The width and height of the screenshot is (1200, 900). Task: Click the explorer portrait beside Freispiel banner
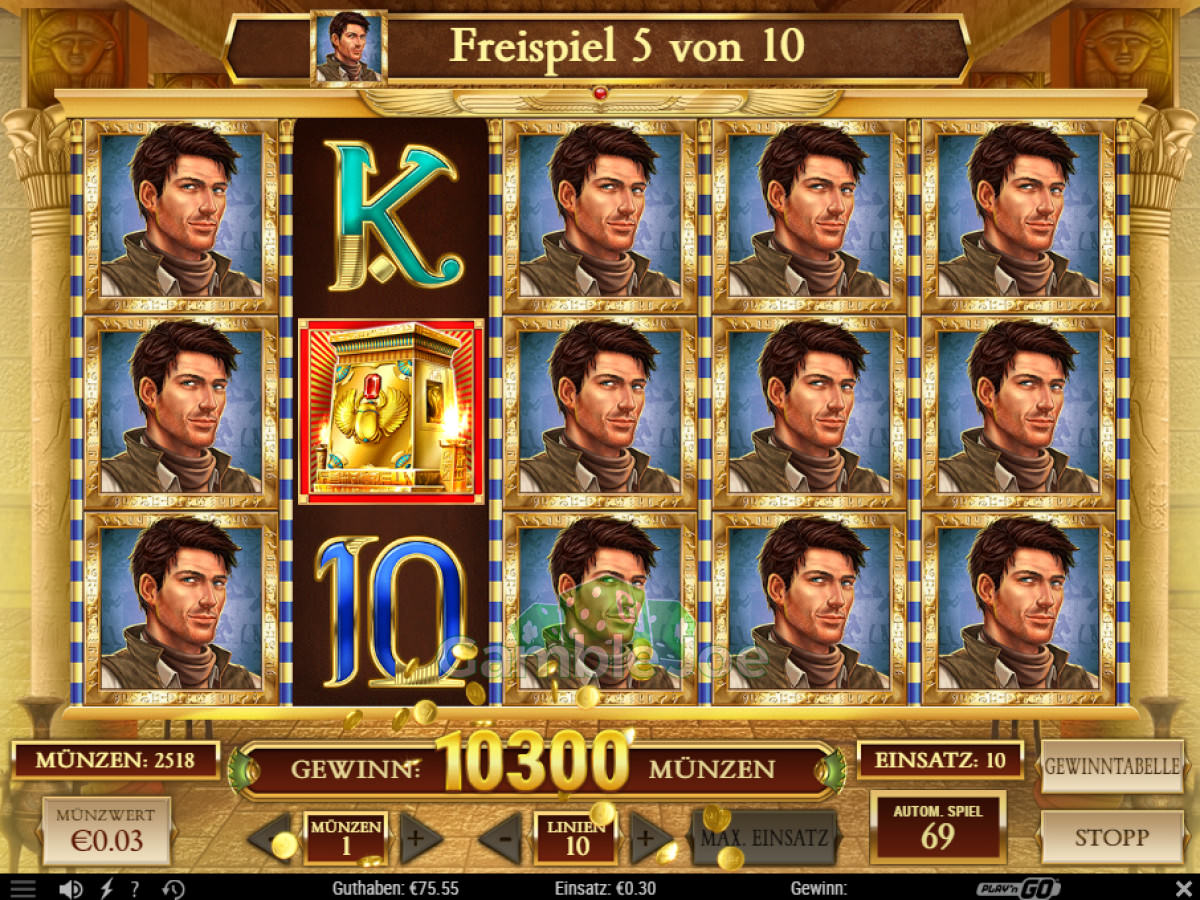(x=349, y=48)
